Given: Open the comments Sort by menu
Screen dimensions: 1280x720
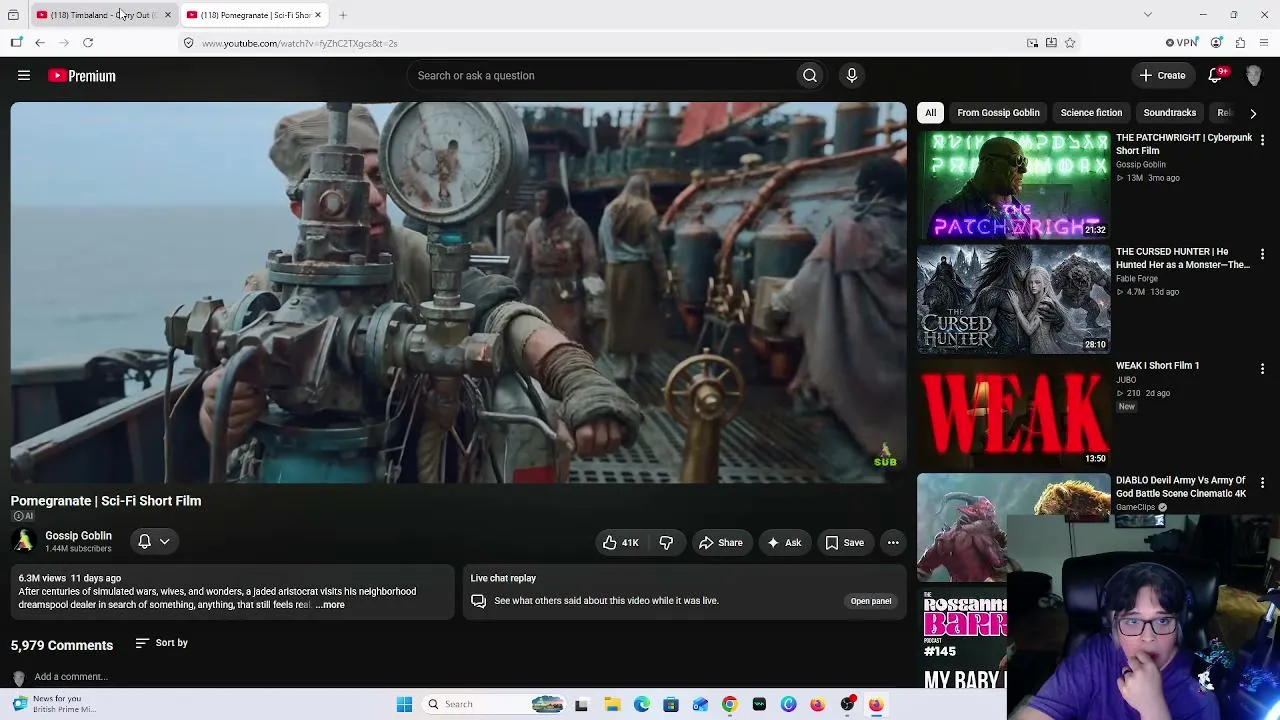Looking at the screenshot, I should point(161,643).
